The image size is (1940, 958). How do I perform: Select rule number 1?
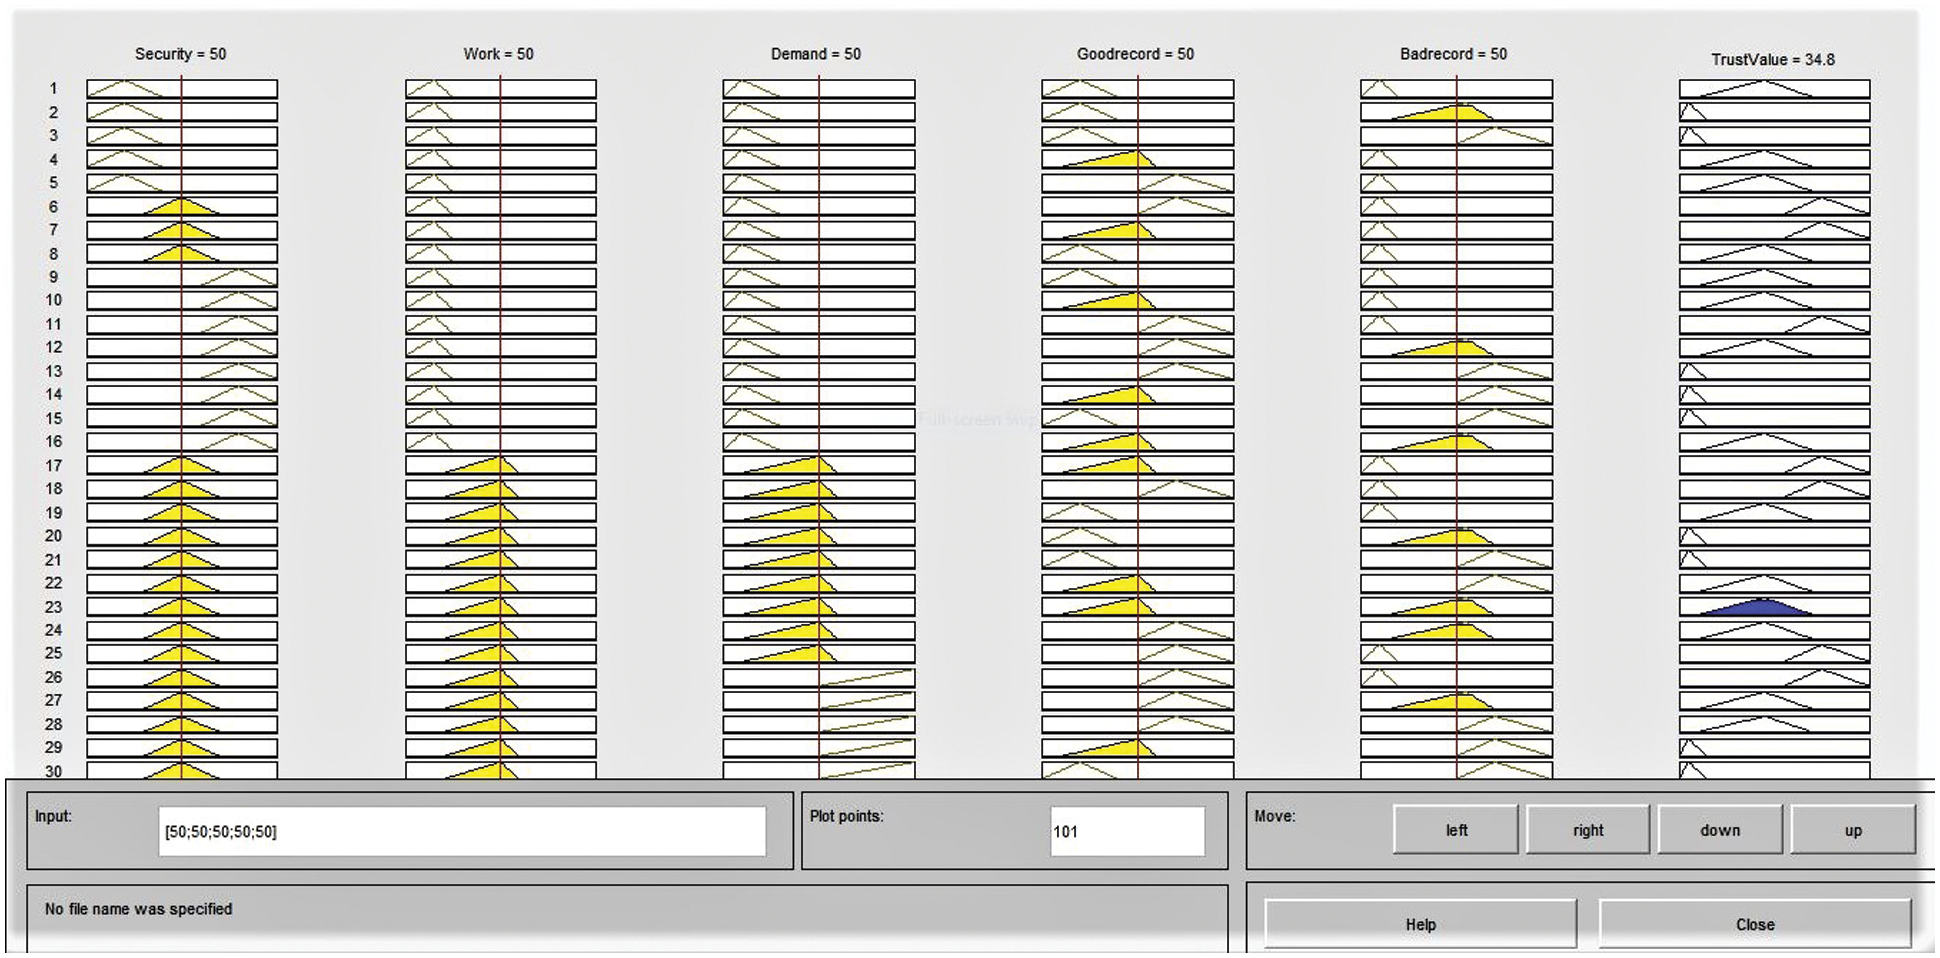54,89
